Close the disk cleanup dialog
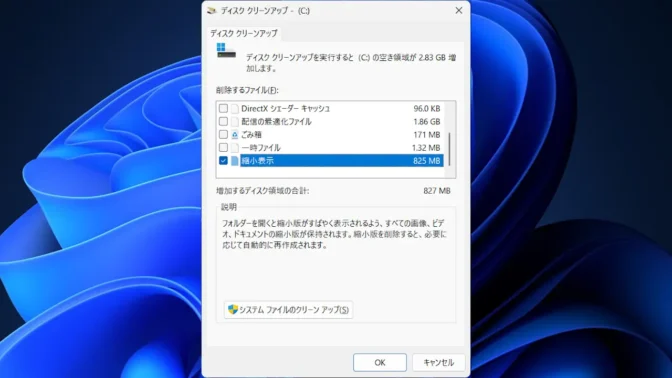Screen dimensions: 672x378 click(459, 10)
